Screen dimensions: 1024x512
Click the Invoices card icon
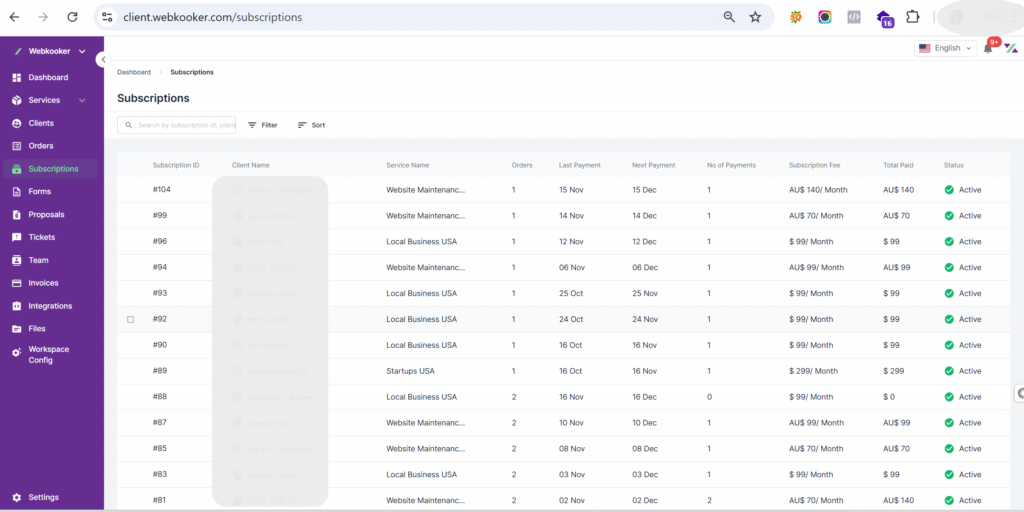click(x=17, y=283)
